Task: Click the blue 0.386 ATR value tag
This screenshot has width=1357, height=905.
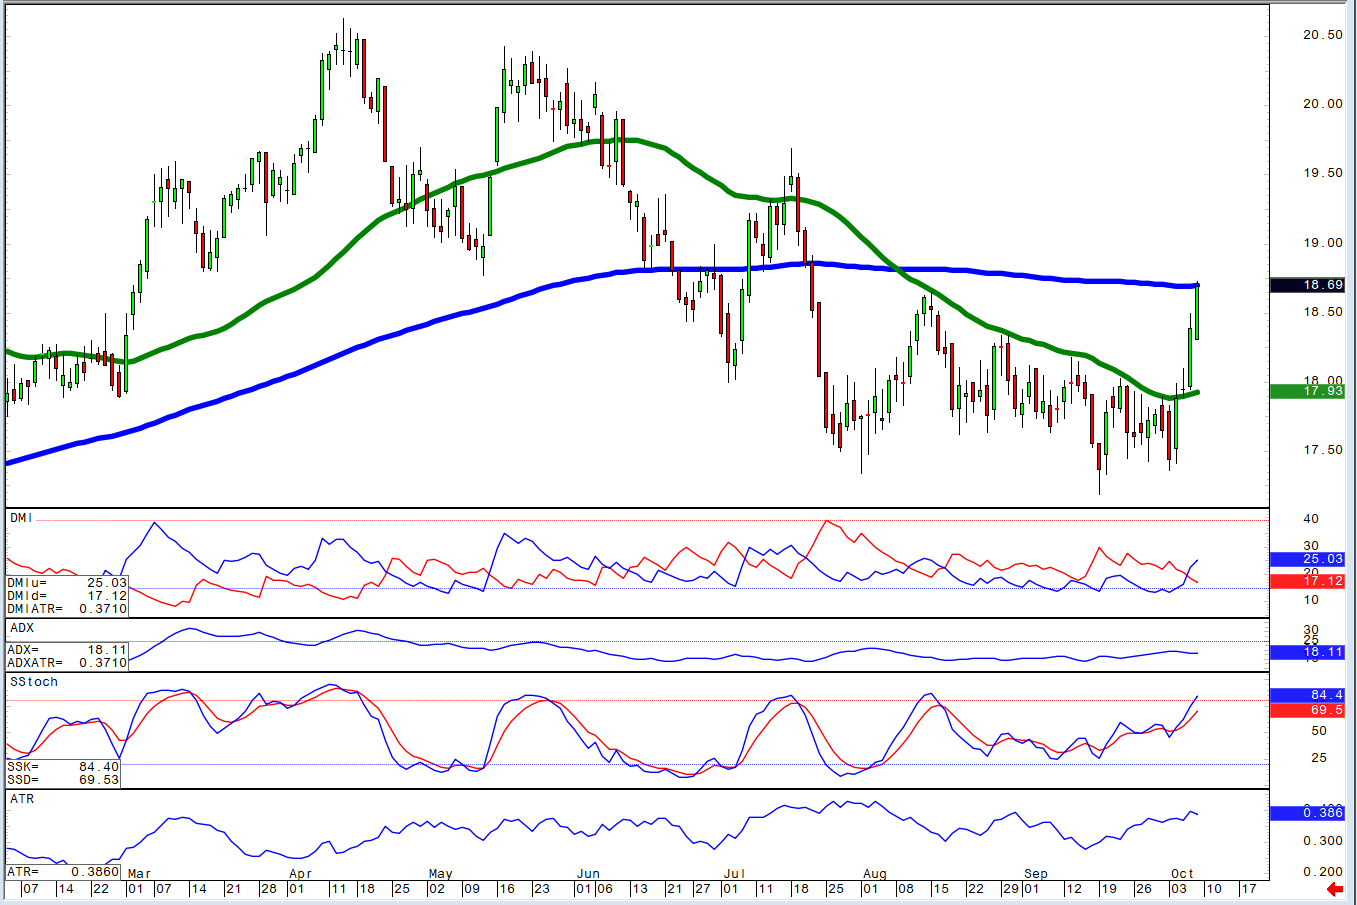Action: [x=1308, y=813]
